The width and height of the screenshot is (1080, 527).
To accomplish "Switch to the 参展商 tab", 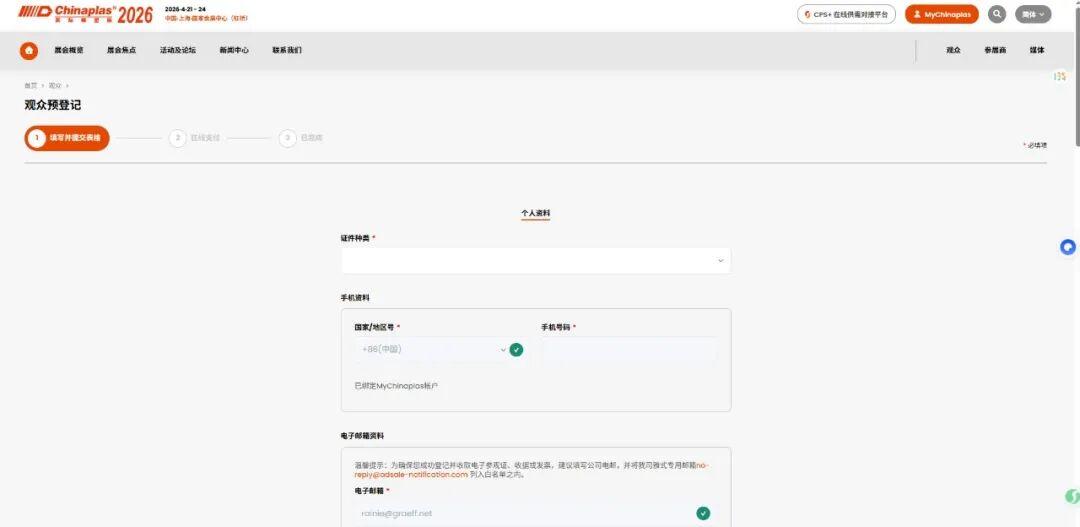I will tap(995, 50).
